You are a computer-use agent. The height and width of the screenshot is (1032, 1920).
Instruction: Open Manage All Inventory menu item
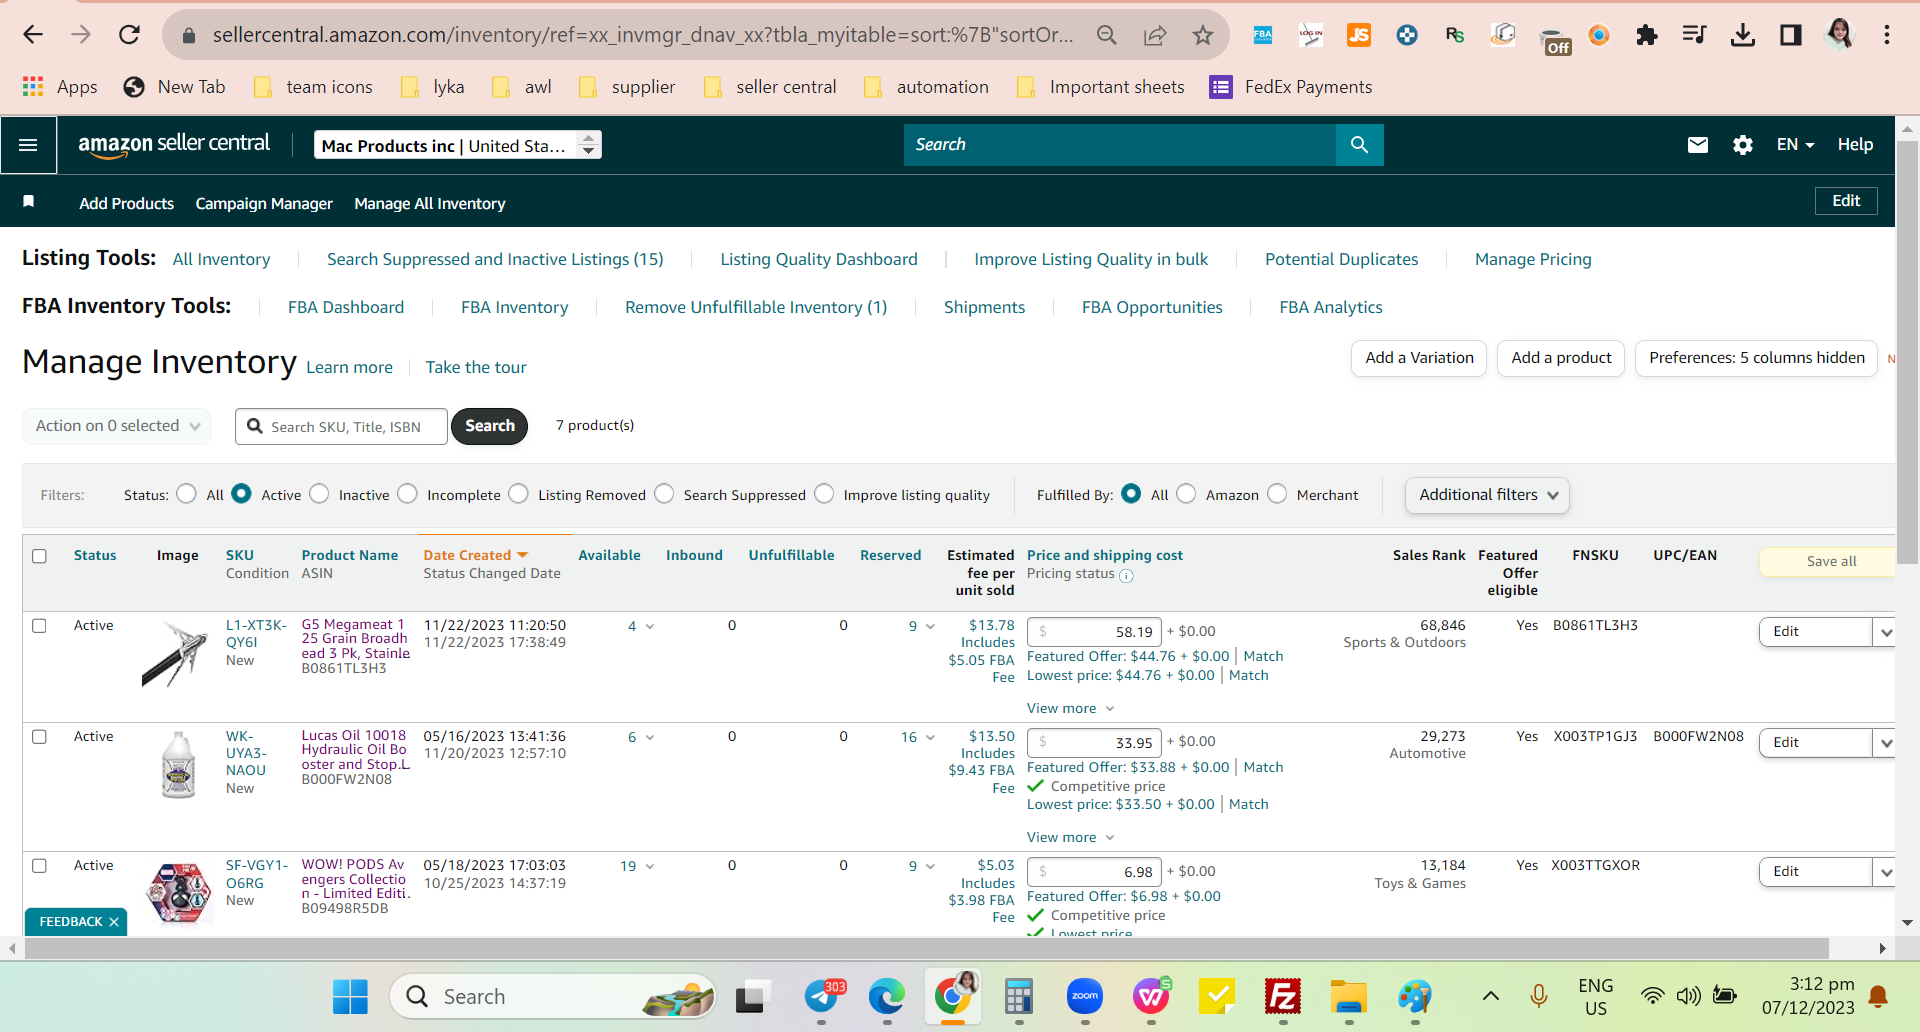coord(430,204)
